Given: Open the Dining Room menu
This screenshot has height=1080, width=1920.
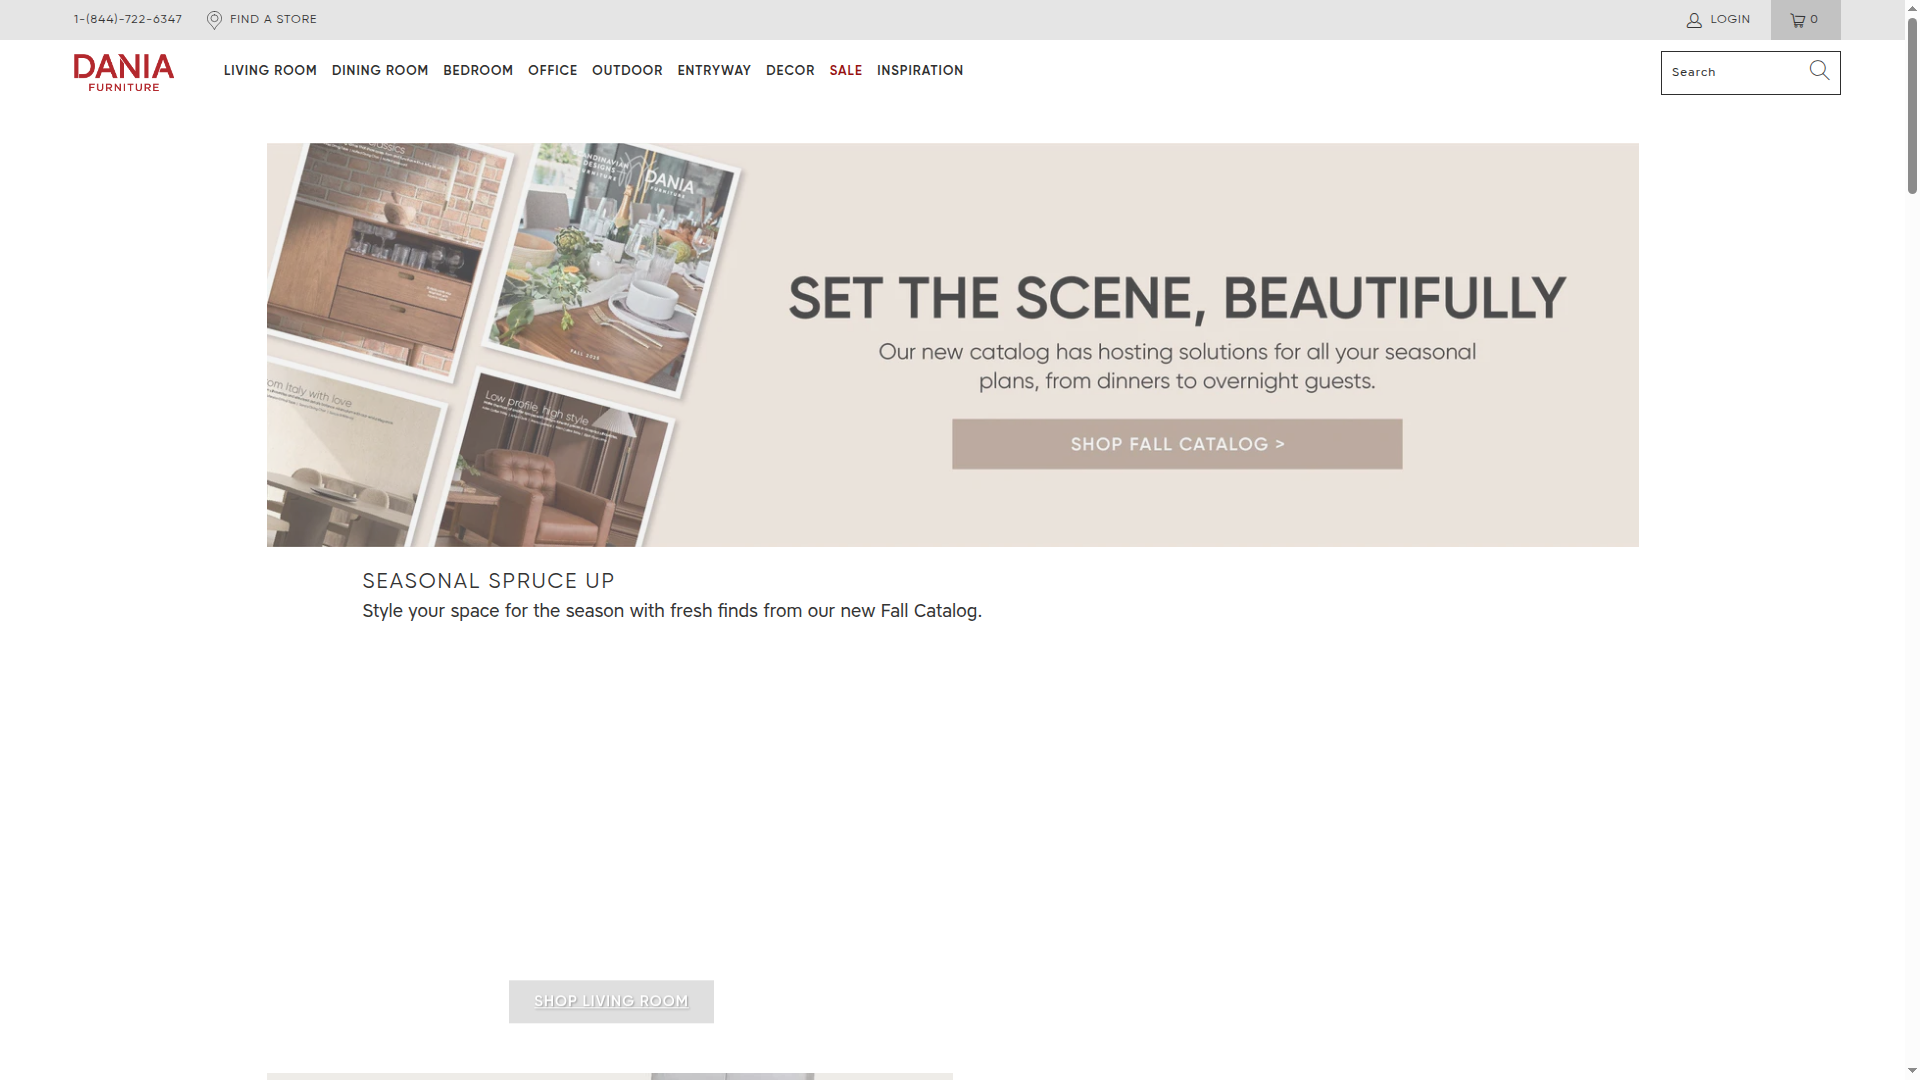Looking at the screenshot, I should [x=379, y=71].
